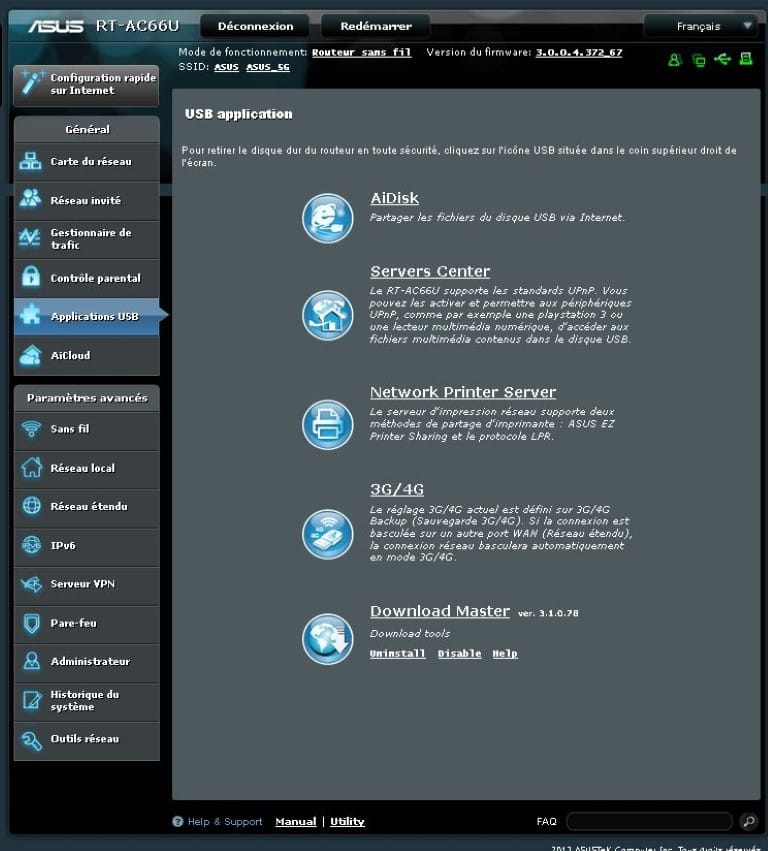Open Administrateur menu item
The width and height of the screenshot is (768, 851).
[87, 662]
